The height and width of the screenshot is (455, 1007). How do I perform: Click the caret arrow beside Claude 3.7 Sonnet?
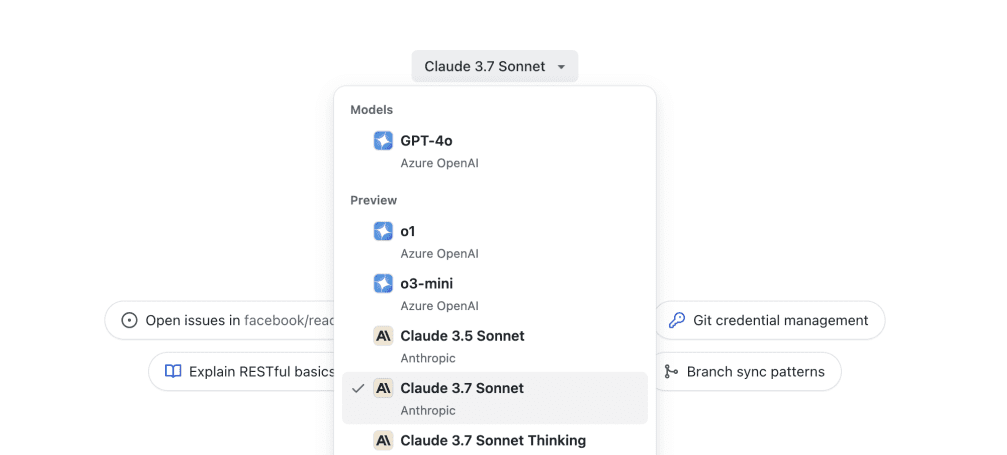coord(561,67)
